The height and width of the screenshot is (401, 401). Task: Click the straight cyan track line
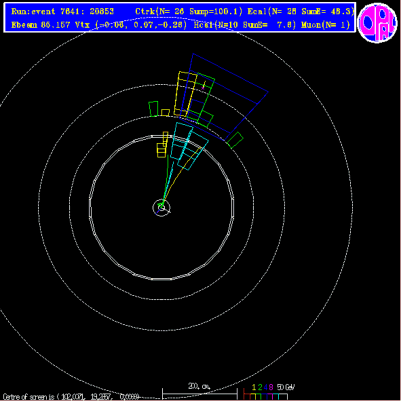pos(176,168)
